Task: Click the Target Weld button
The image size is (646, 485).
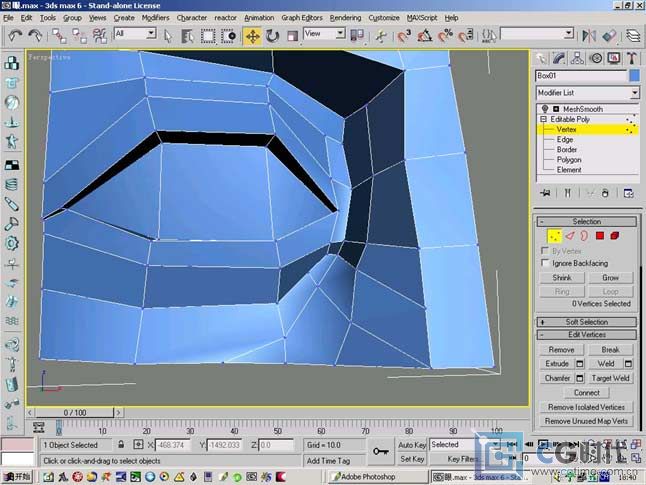Action: [x=610, y=378]
